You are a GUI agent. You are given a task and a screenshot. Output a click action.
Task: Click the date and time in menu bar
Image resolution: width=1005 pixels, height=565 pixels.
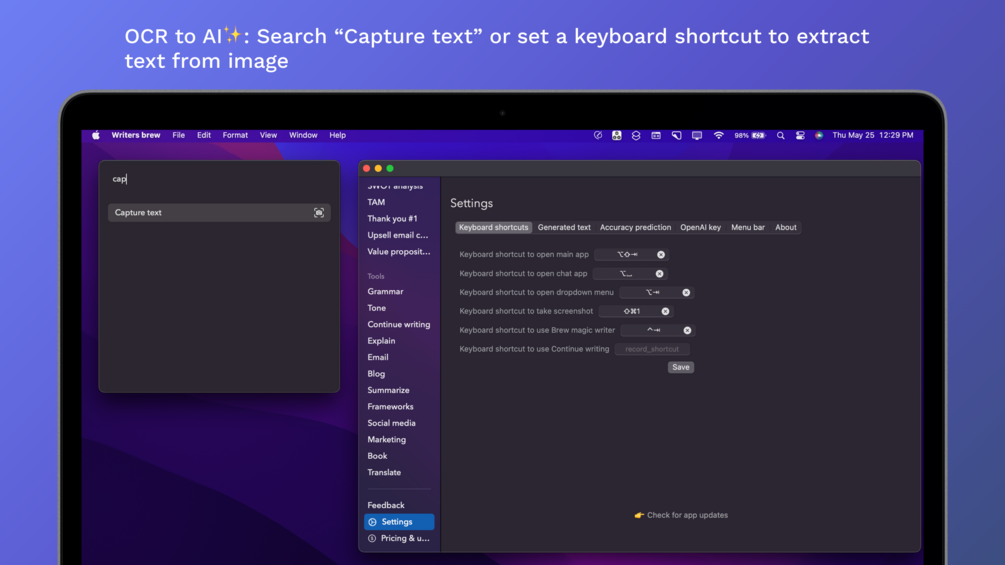pyautogui.click(x=872, y=135)
